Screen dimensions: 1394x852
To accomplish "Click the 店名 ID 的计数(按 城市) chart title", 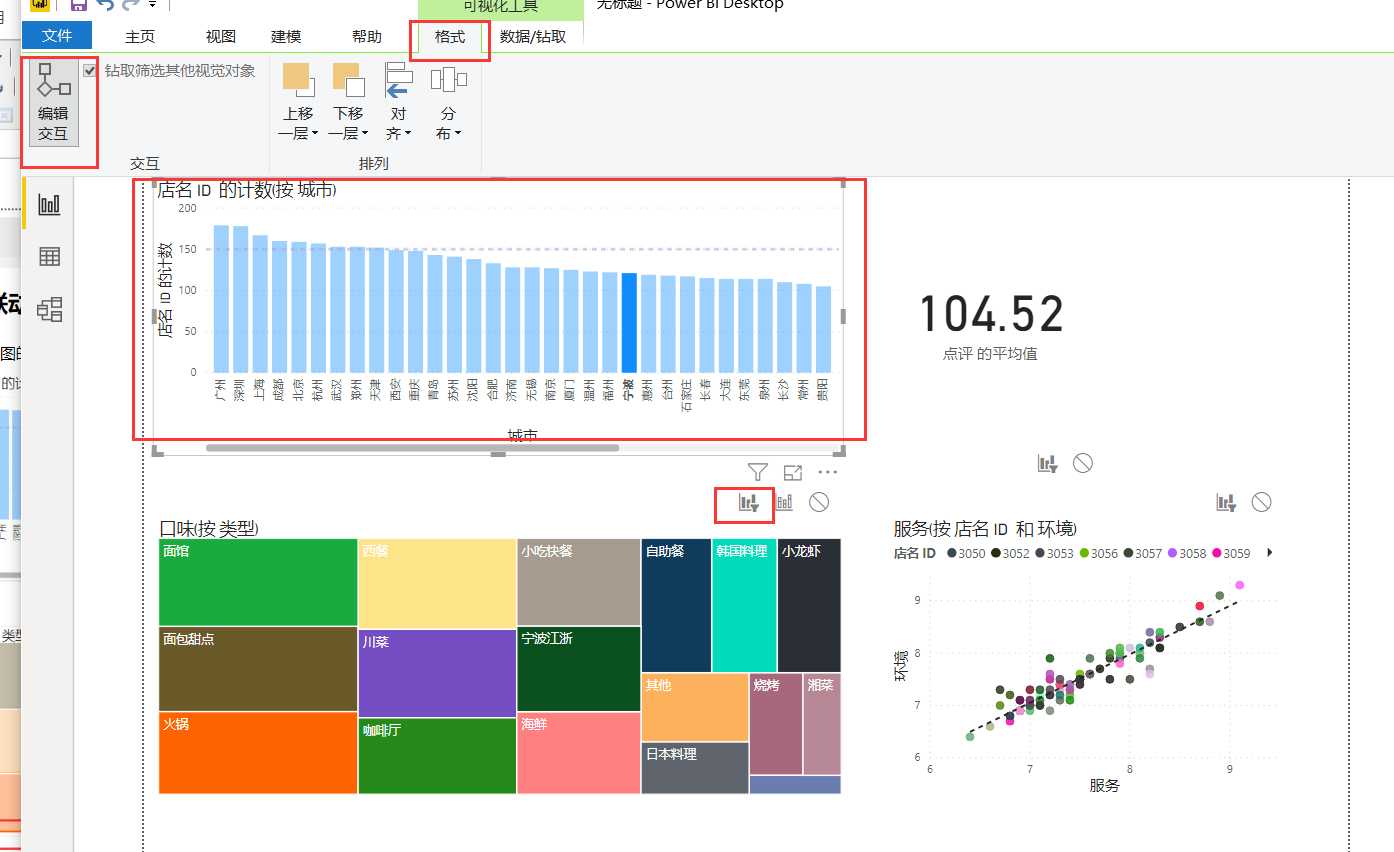I will [x=247, y=190].
